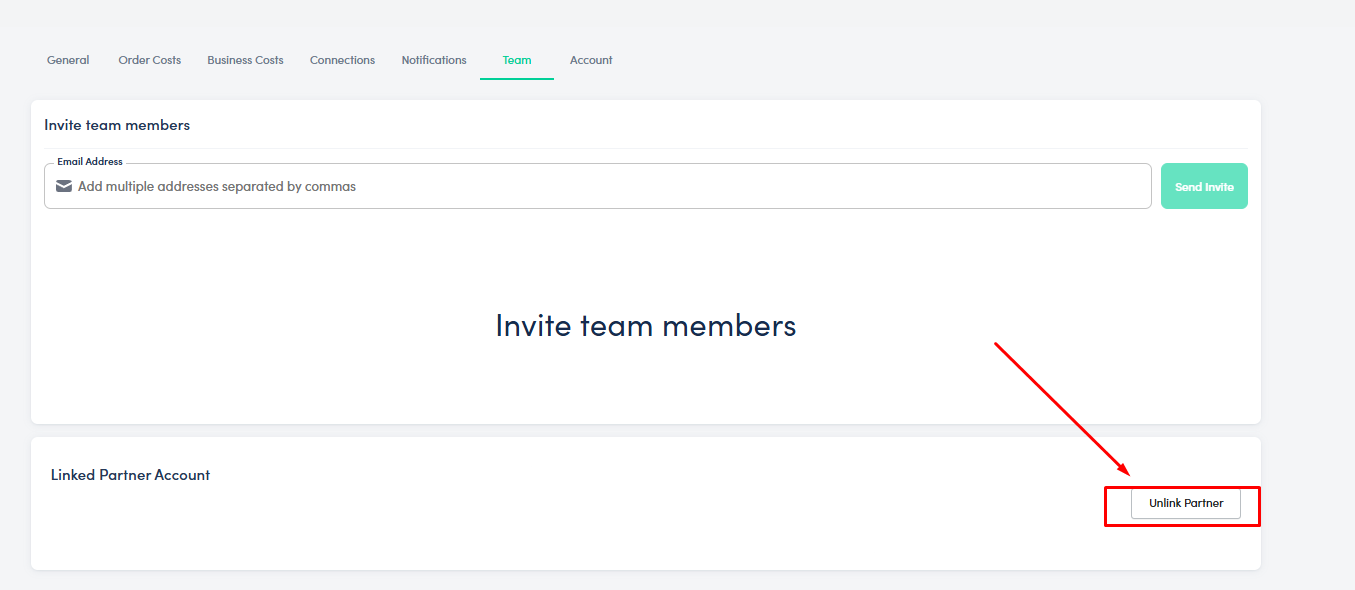This screenshot has width=1355, height=590.
Task: Click the green underline beneath Team tab
Action: click(x=517, y=79)
